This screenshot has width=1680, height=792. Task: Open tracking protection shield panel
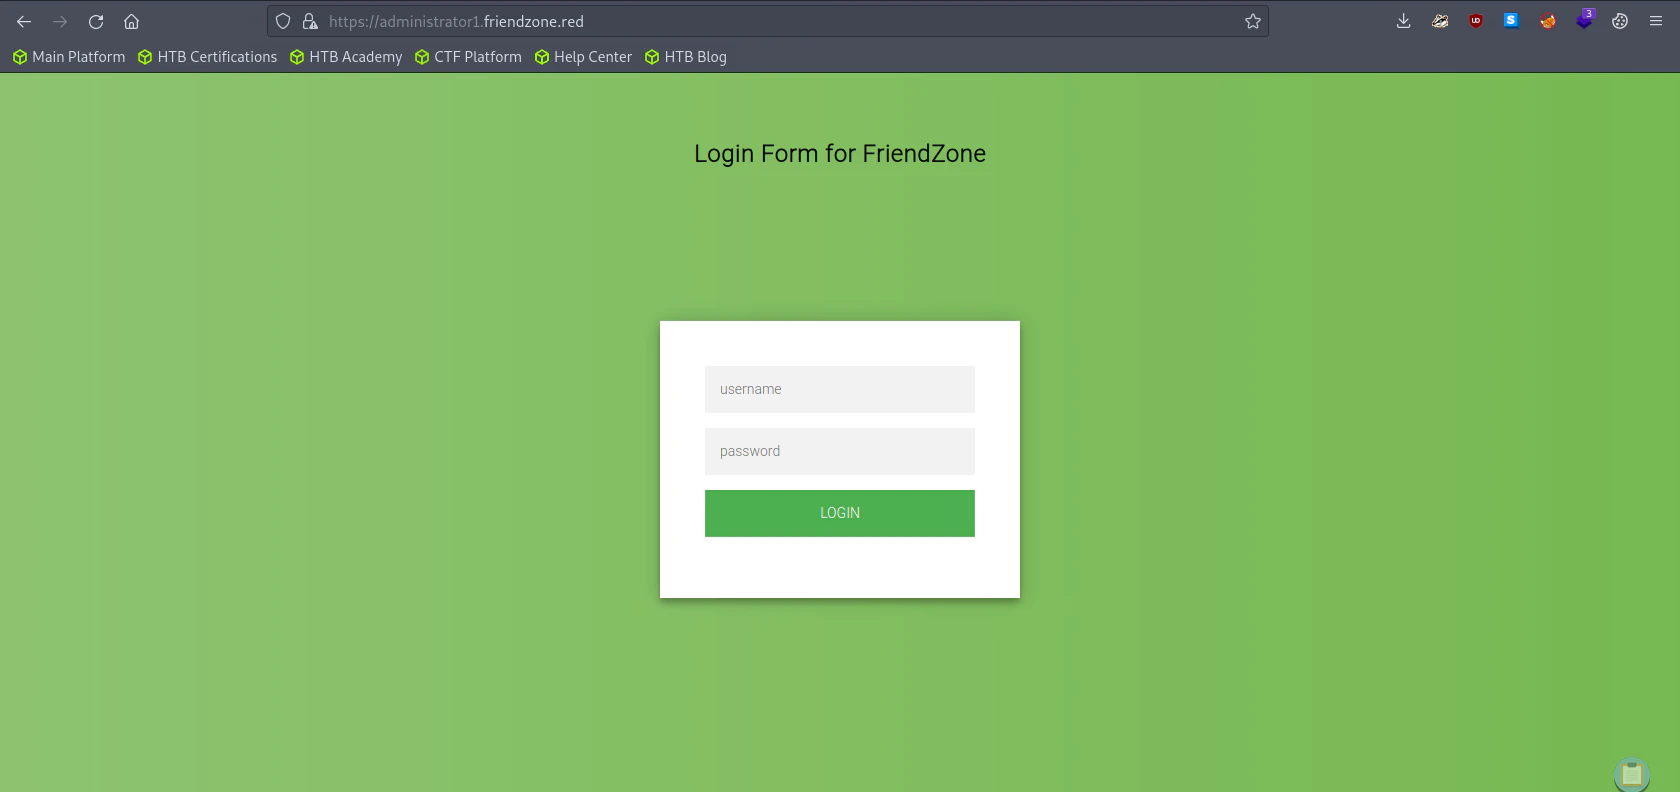(283, 21)
